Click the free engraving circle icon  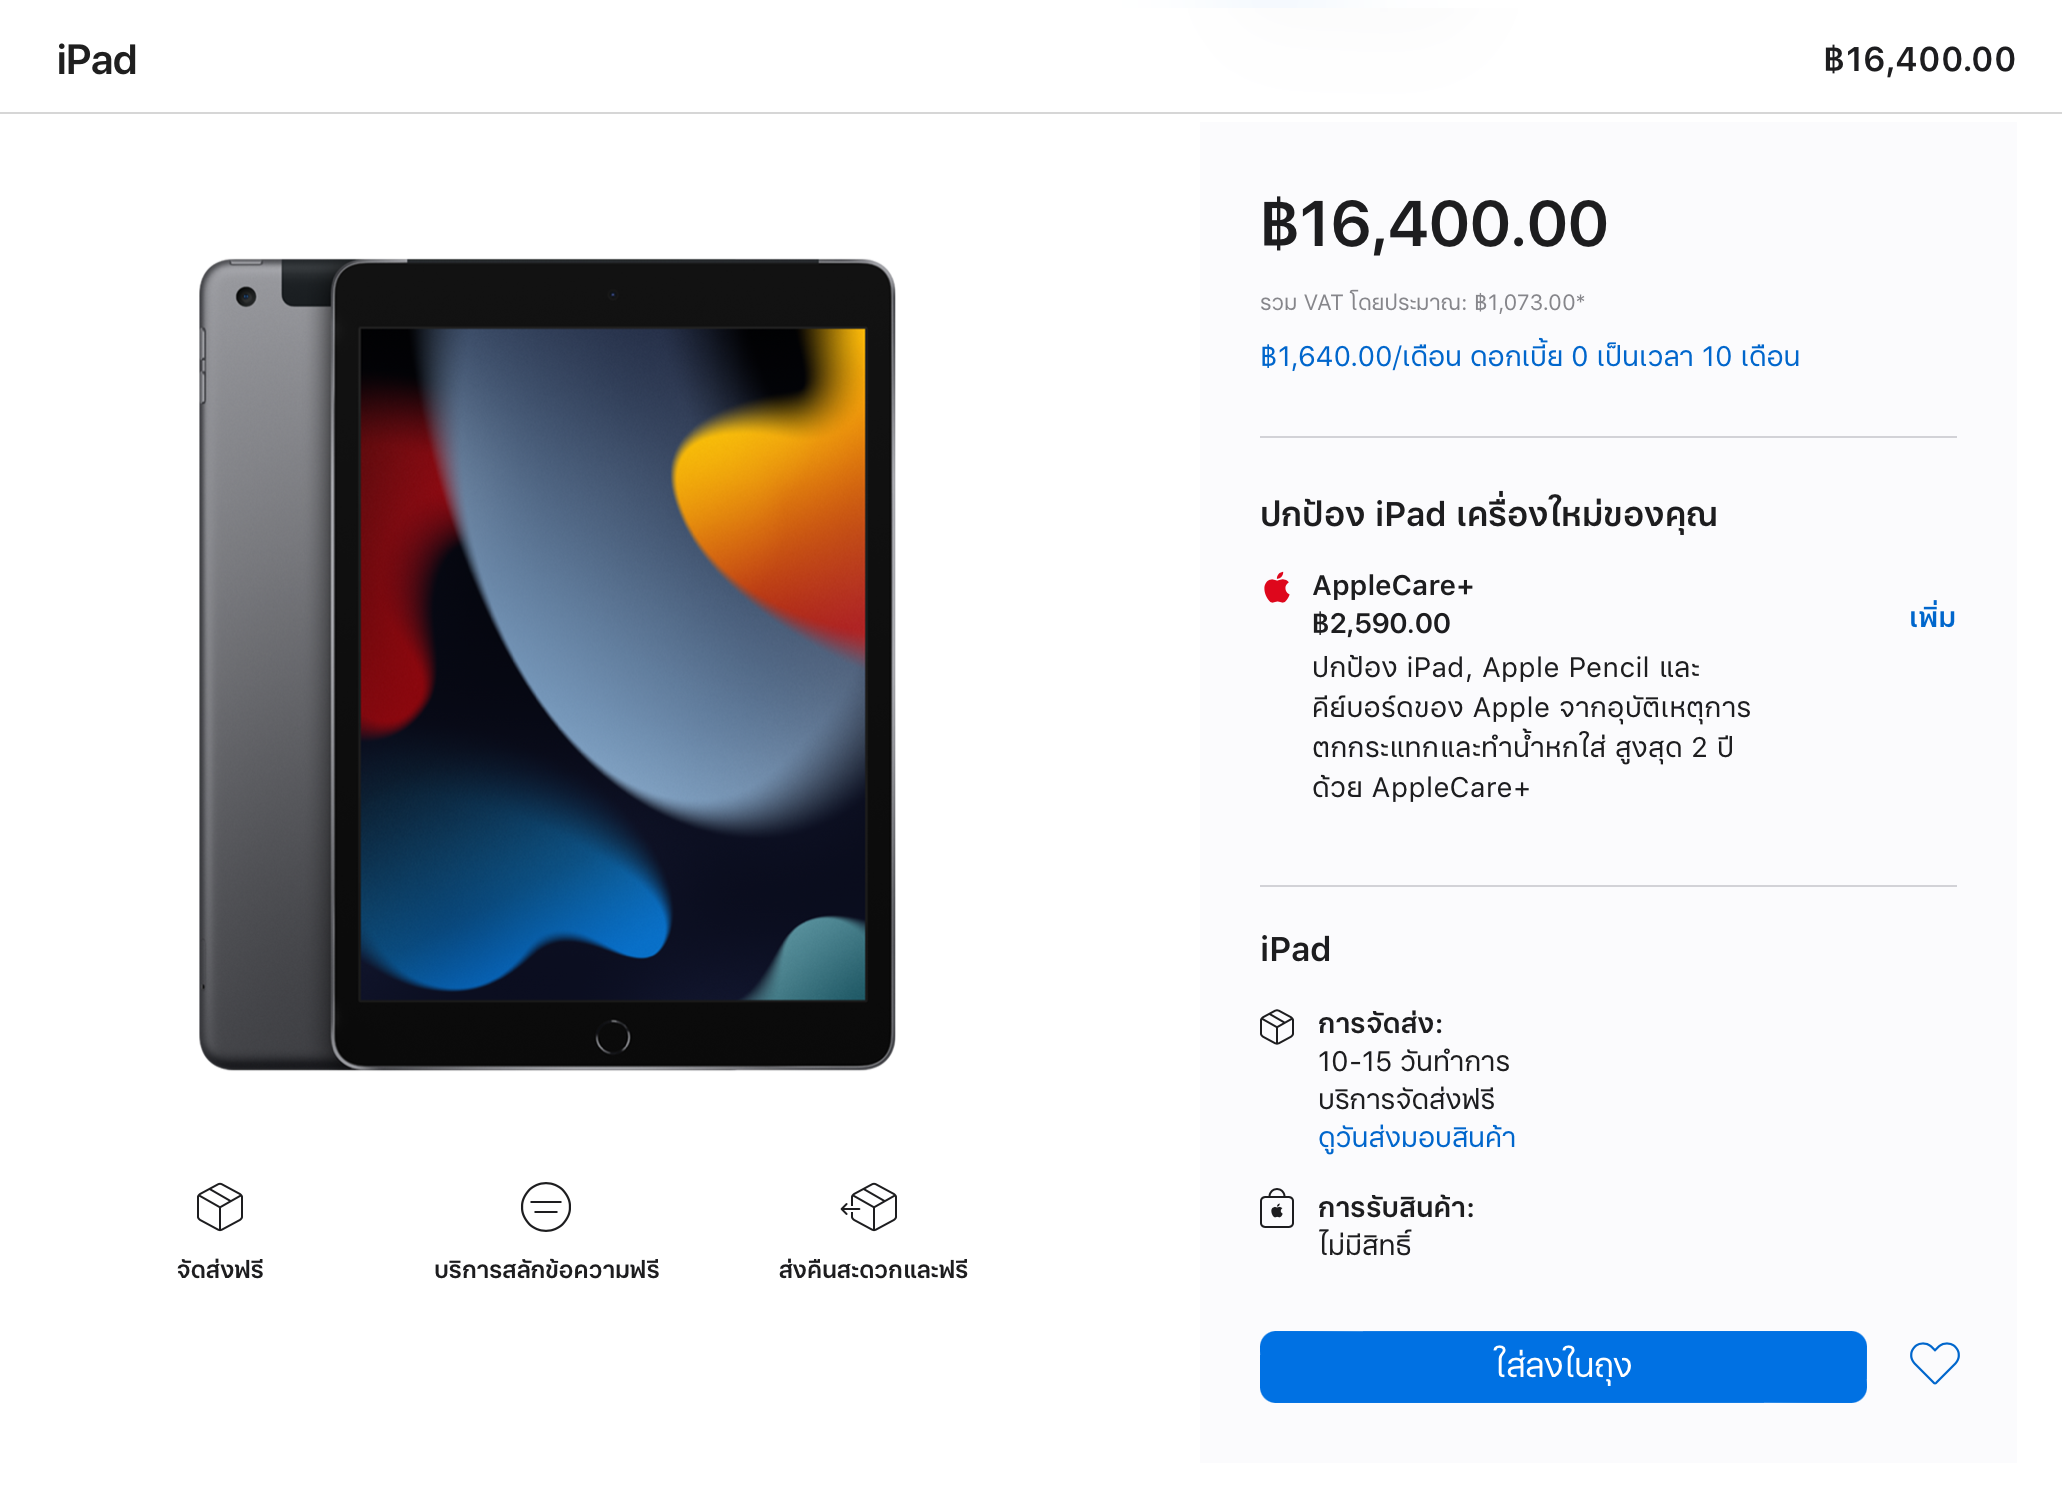(546, 1206)
